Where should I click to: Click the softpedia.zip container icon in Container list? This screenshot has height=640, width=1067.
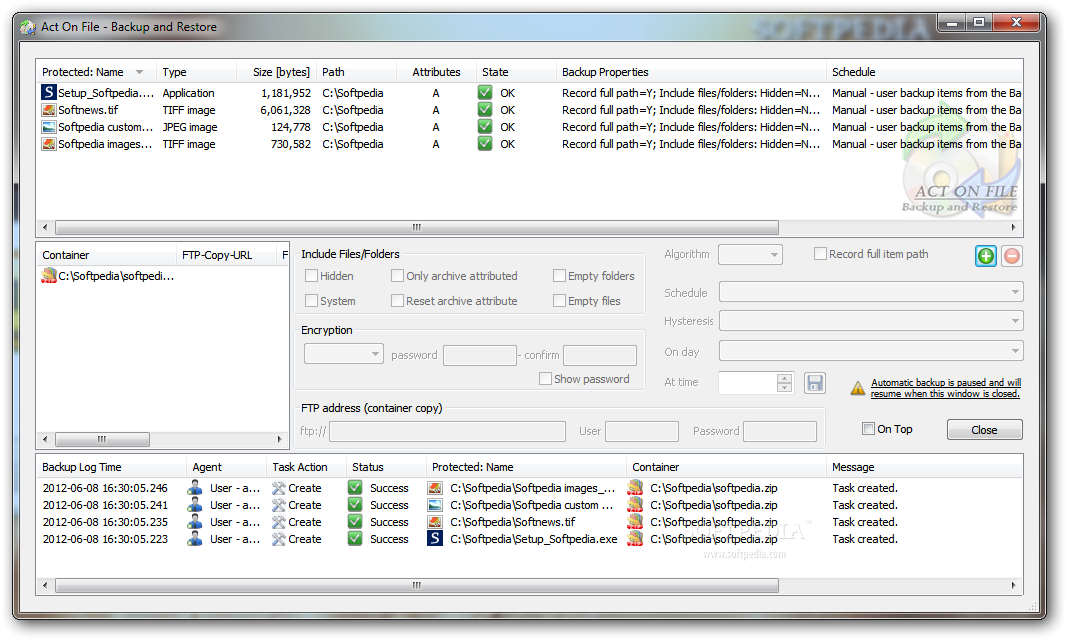(x=48, y=275)
